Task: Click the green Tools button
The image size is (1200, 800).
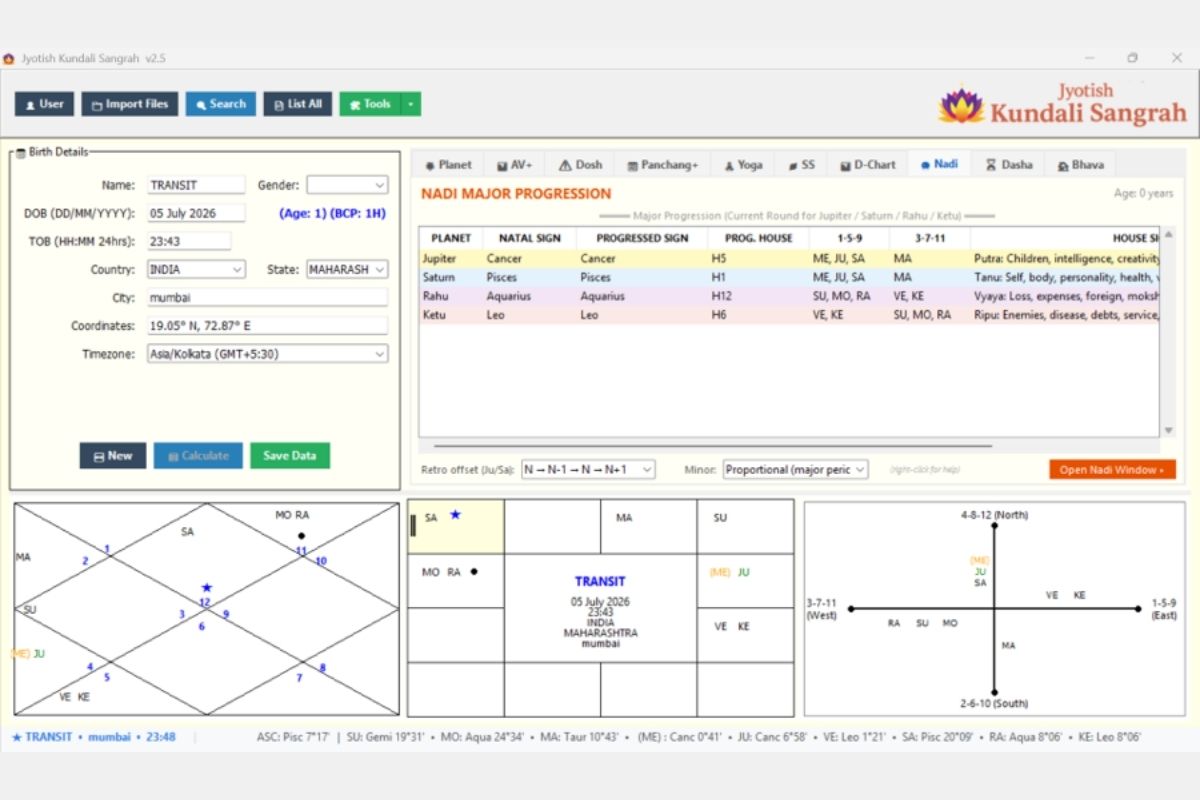Action: 370,104
